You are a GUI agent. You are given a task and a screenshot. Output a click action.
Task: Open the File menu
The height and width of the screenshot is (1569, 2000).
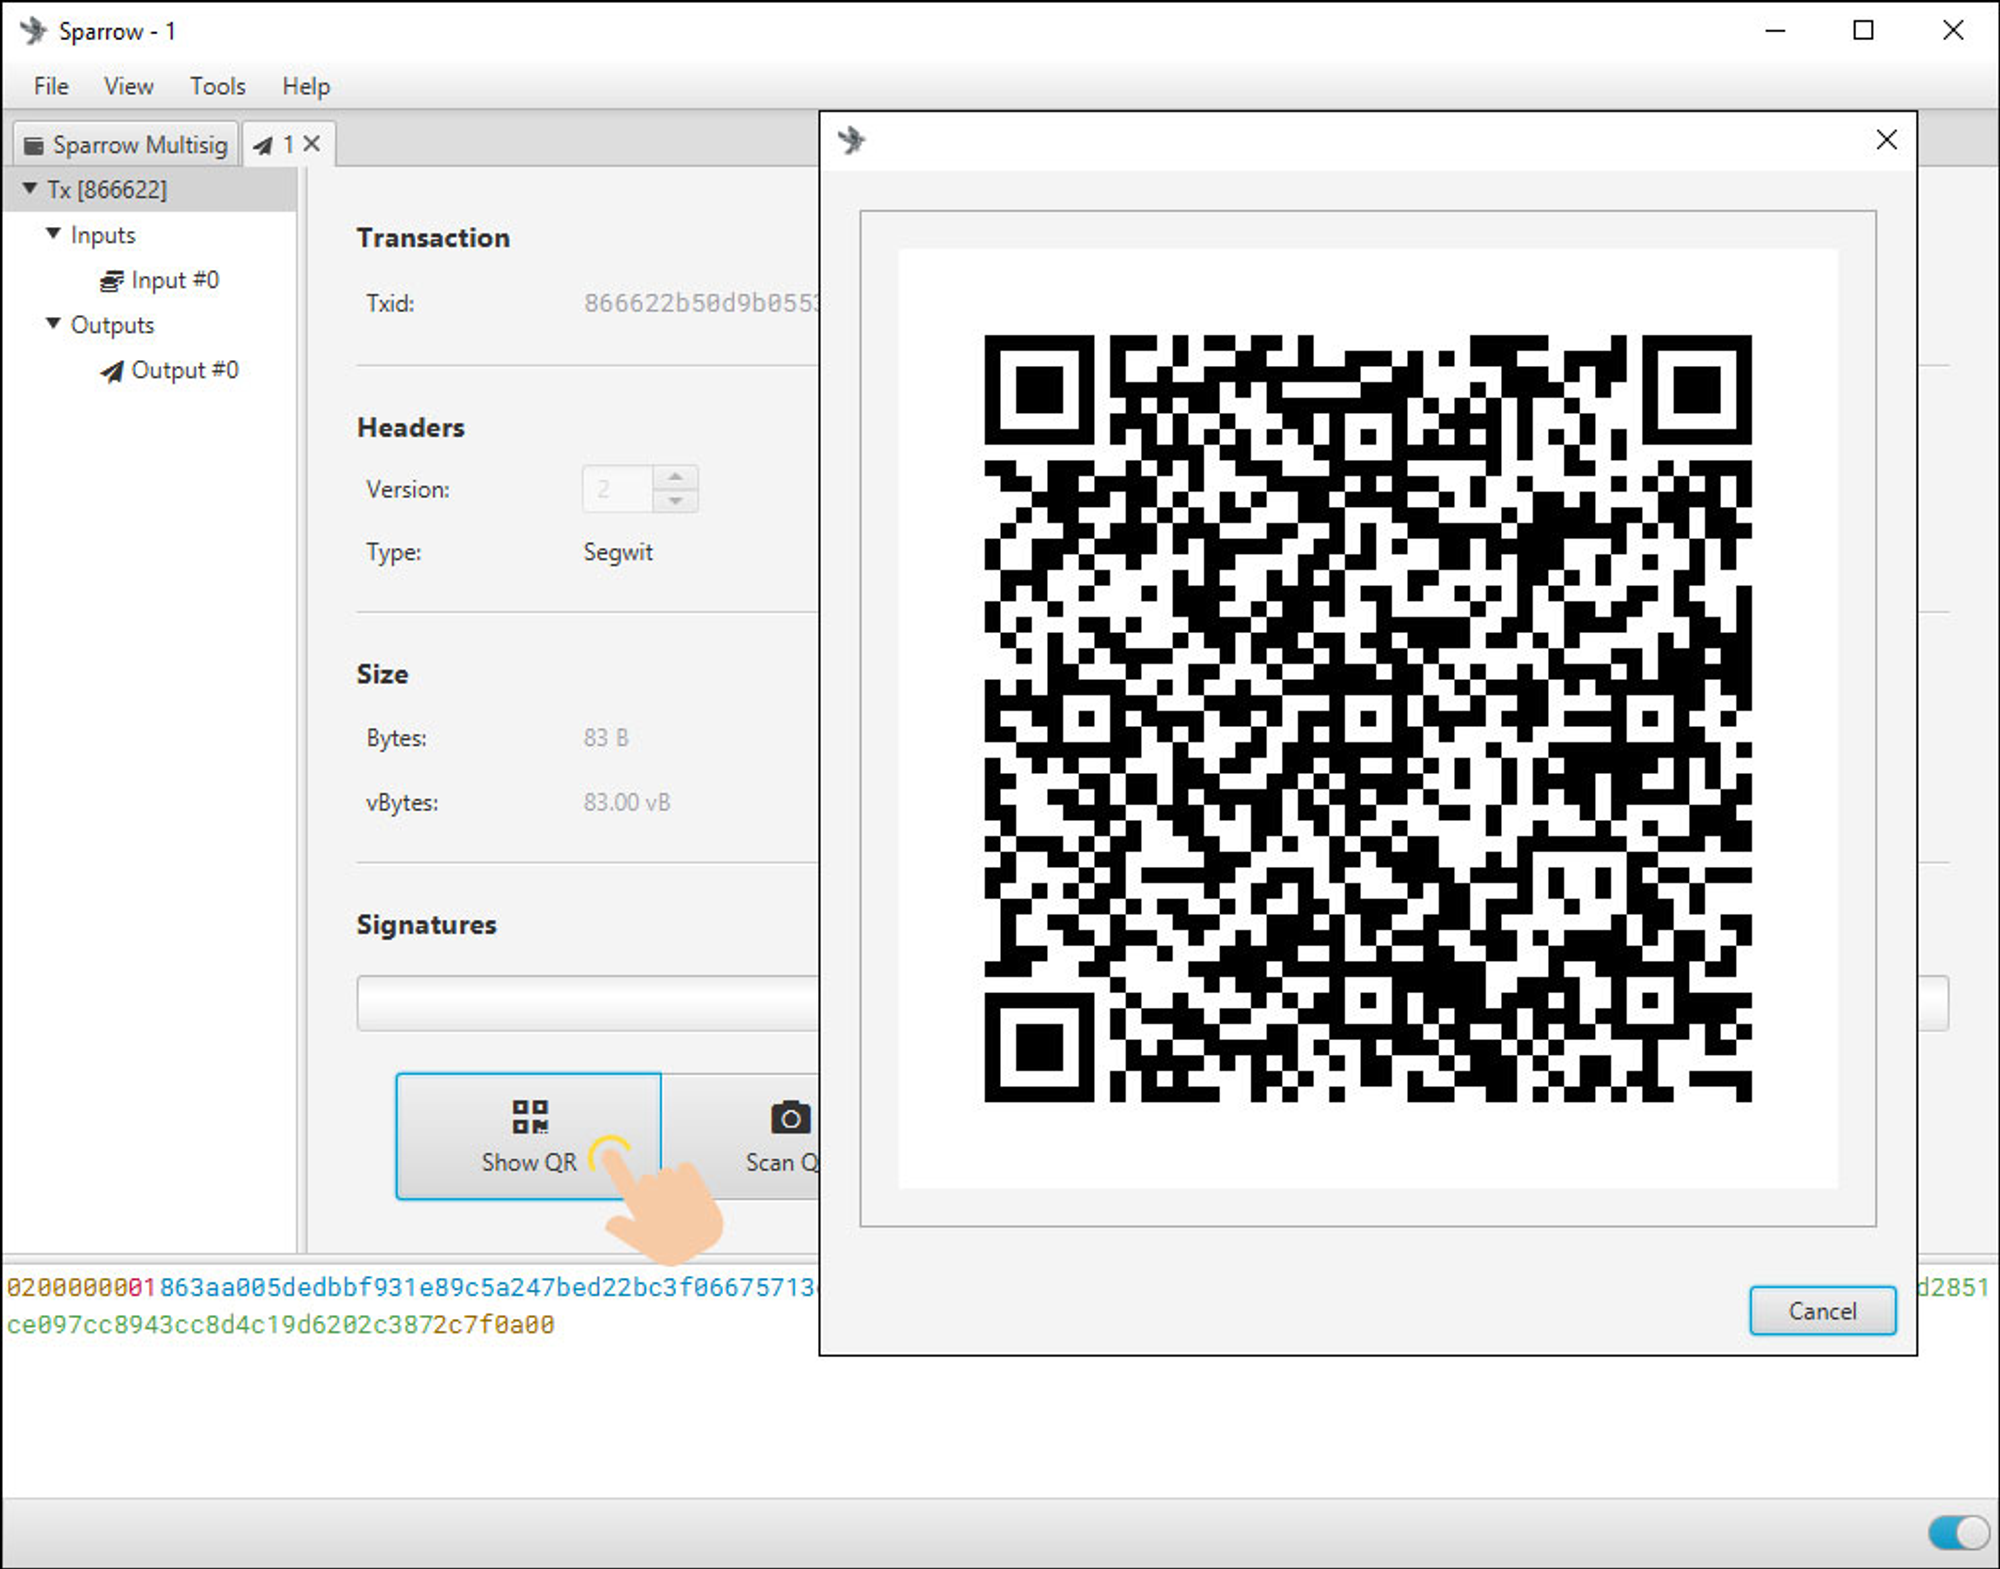(x=51, y=87)
